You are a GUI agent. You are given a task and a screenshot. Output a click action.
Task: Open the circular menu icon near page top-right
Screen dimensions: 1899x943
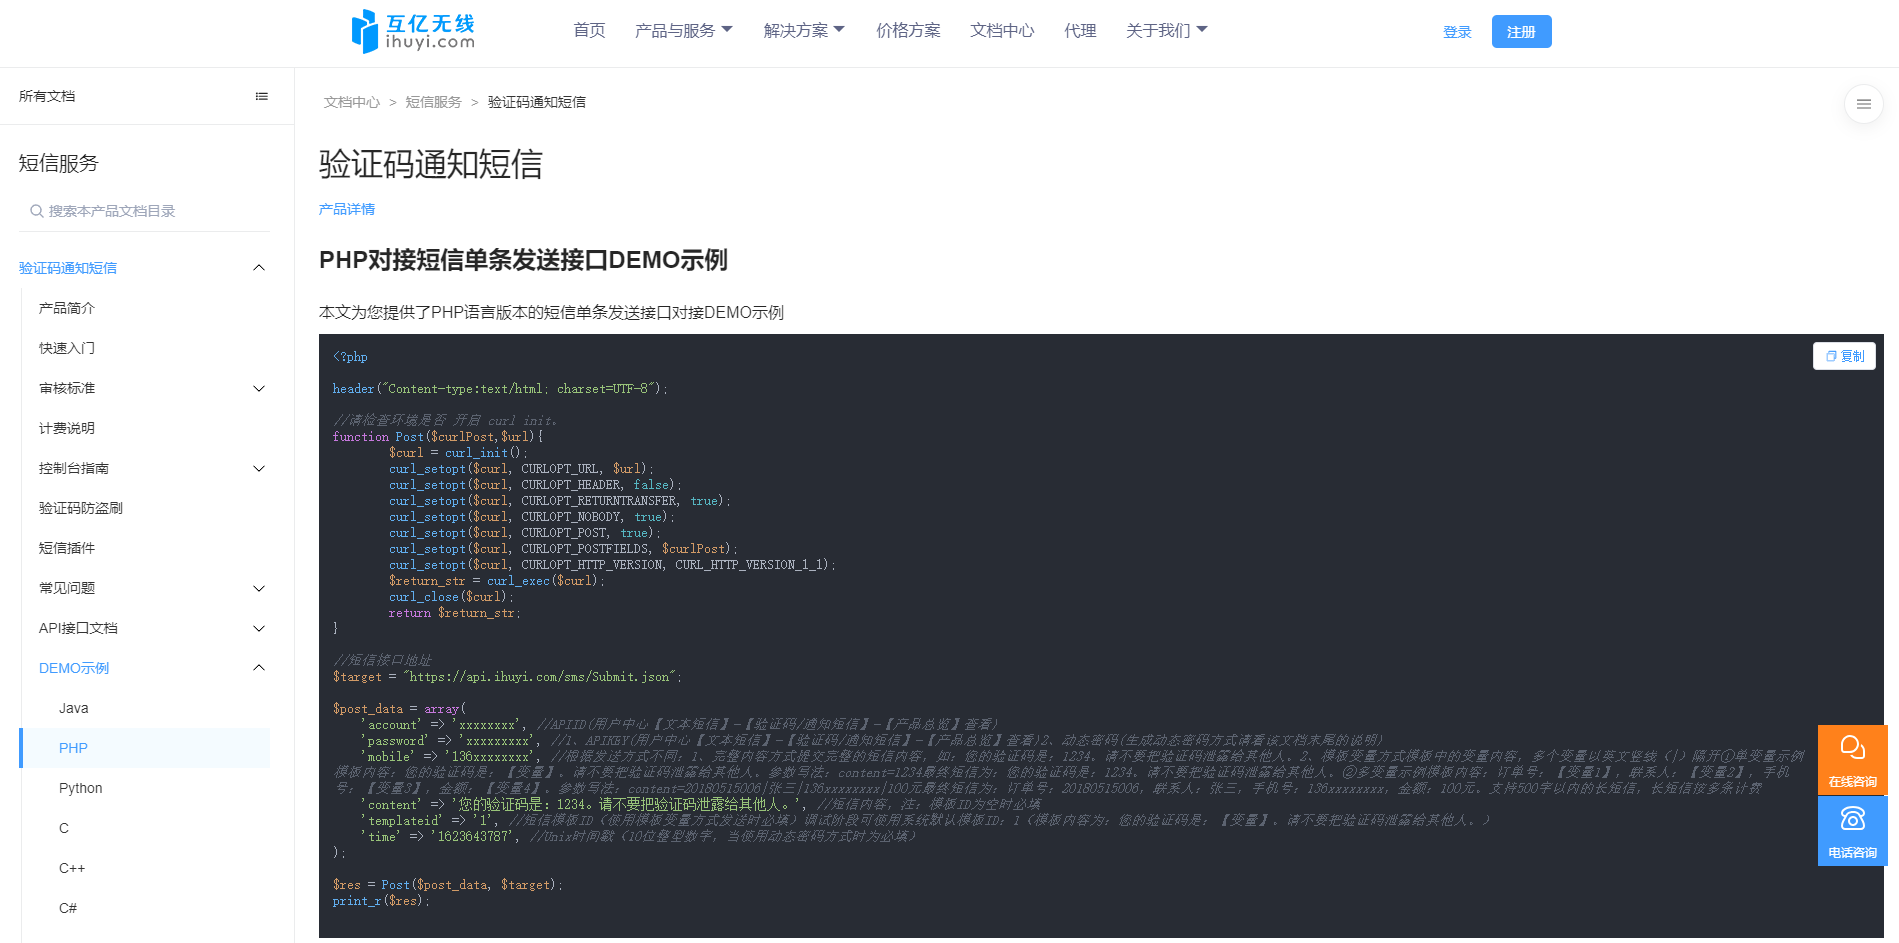pos(1863,104)
